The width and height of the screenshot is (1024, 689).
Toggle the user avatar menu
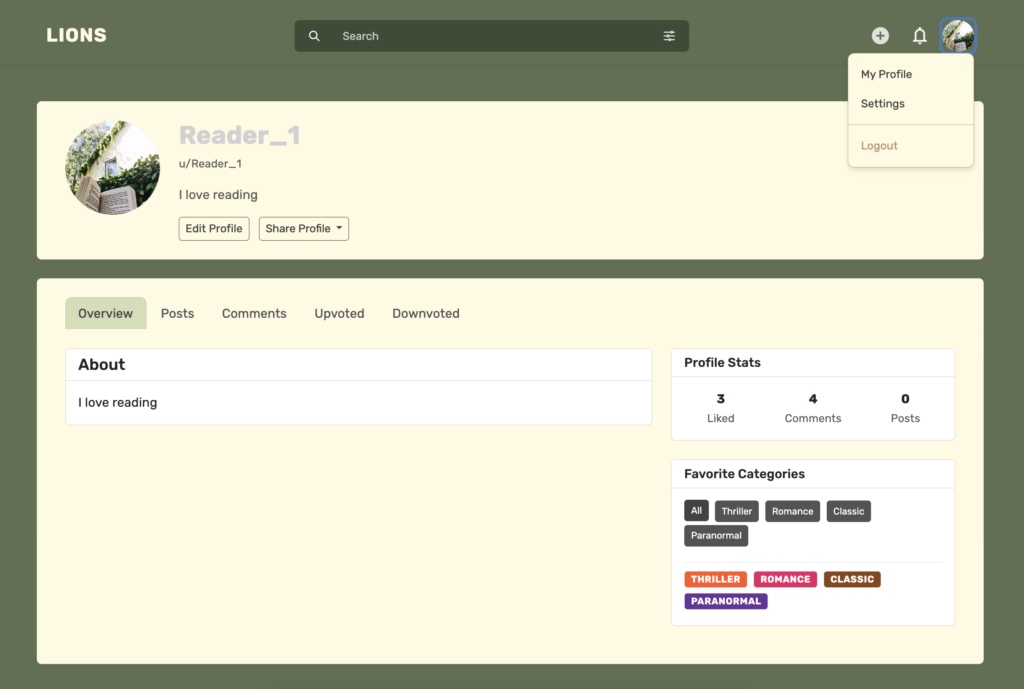tap(957, 36)
